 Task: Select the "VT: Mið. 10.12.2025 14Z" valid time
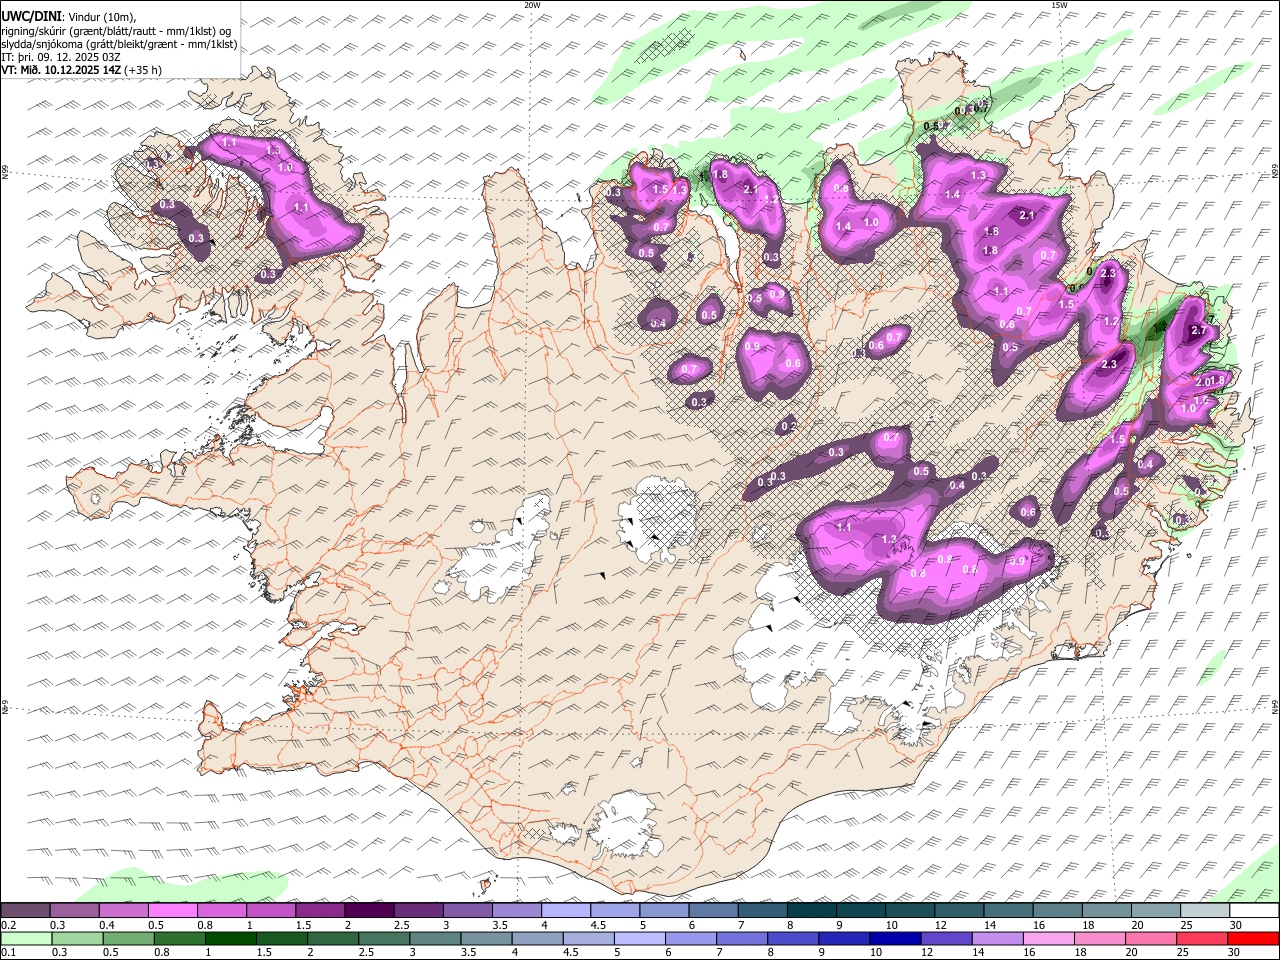[62, 70]
